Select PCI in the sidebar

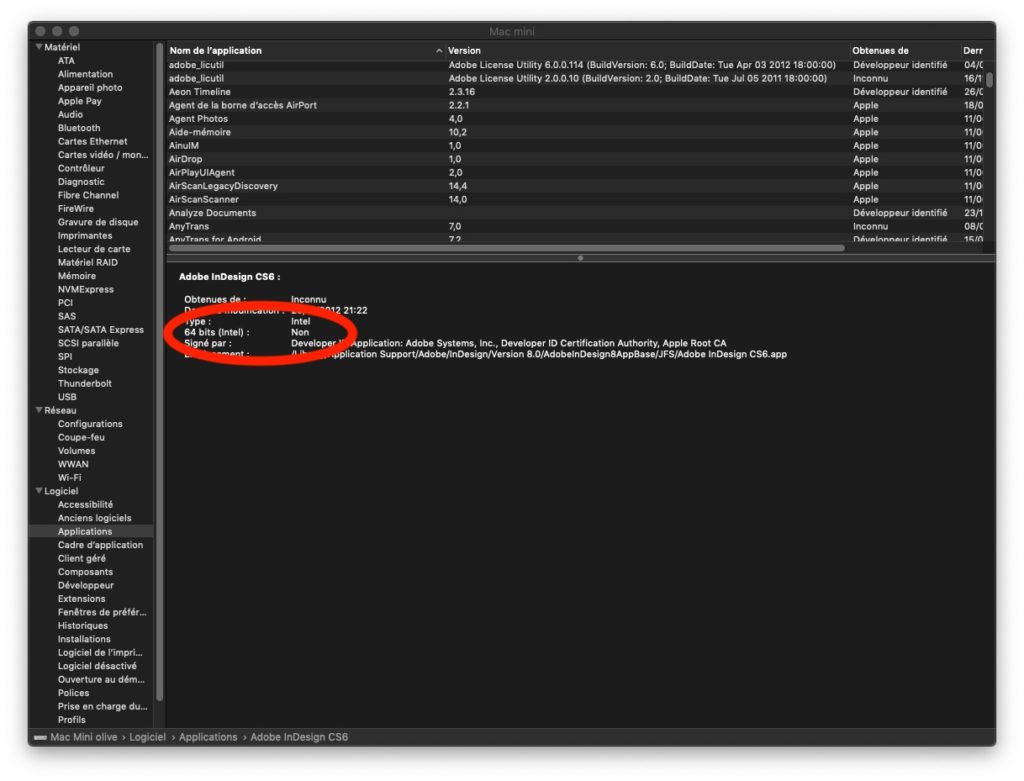click(x=65, y=302)
